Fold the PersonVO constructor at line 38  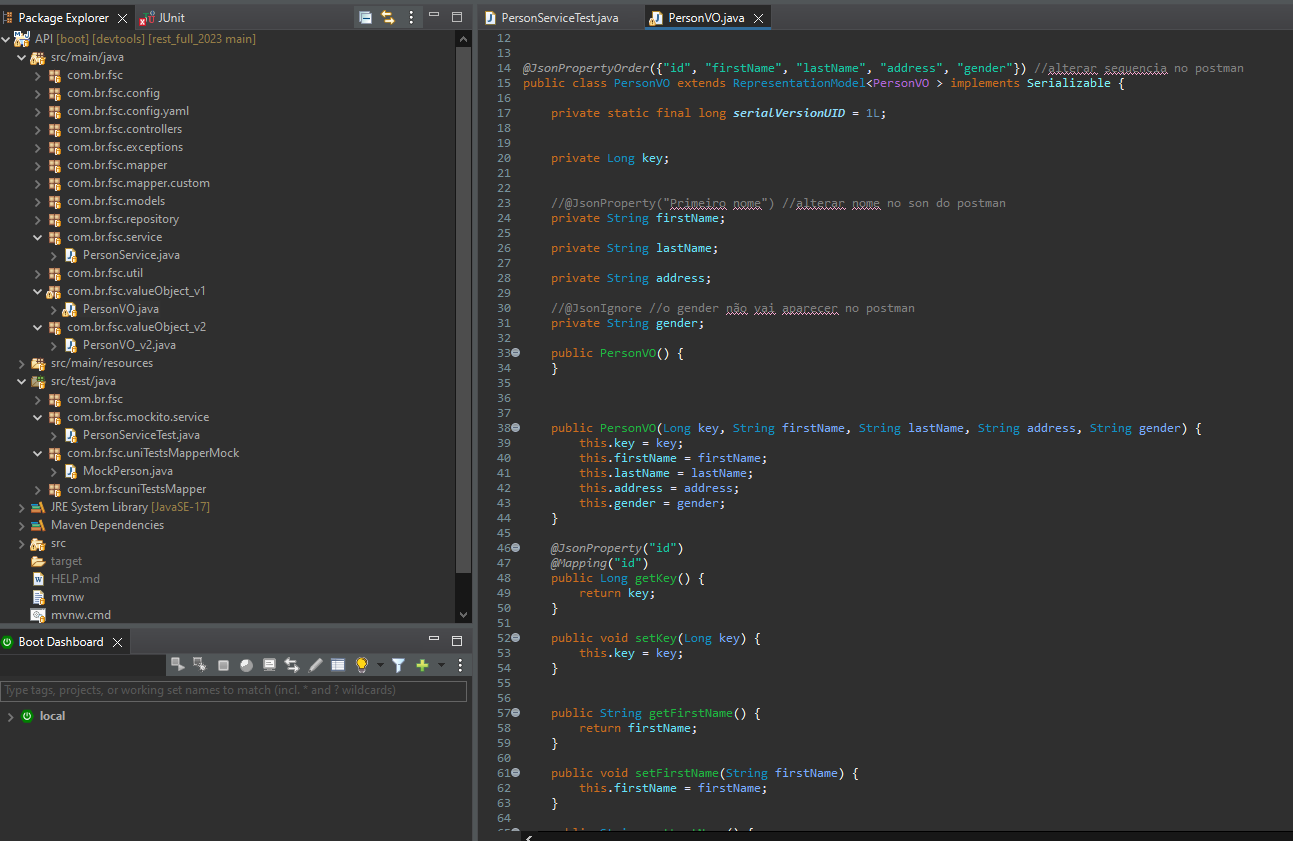(x=516, y=428)
